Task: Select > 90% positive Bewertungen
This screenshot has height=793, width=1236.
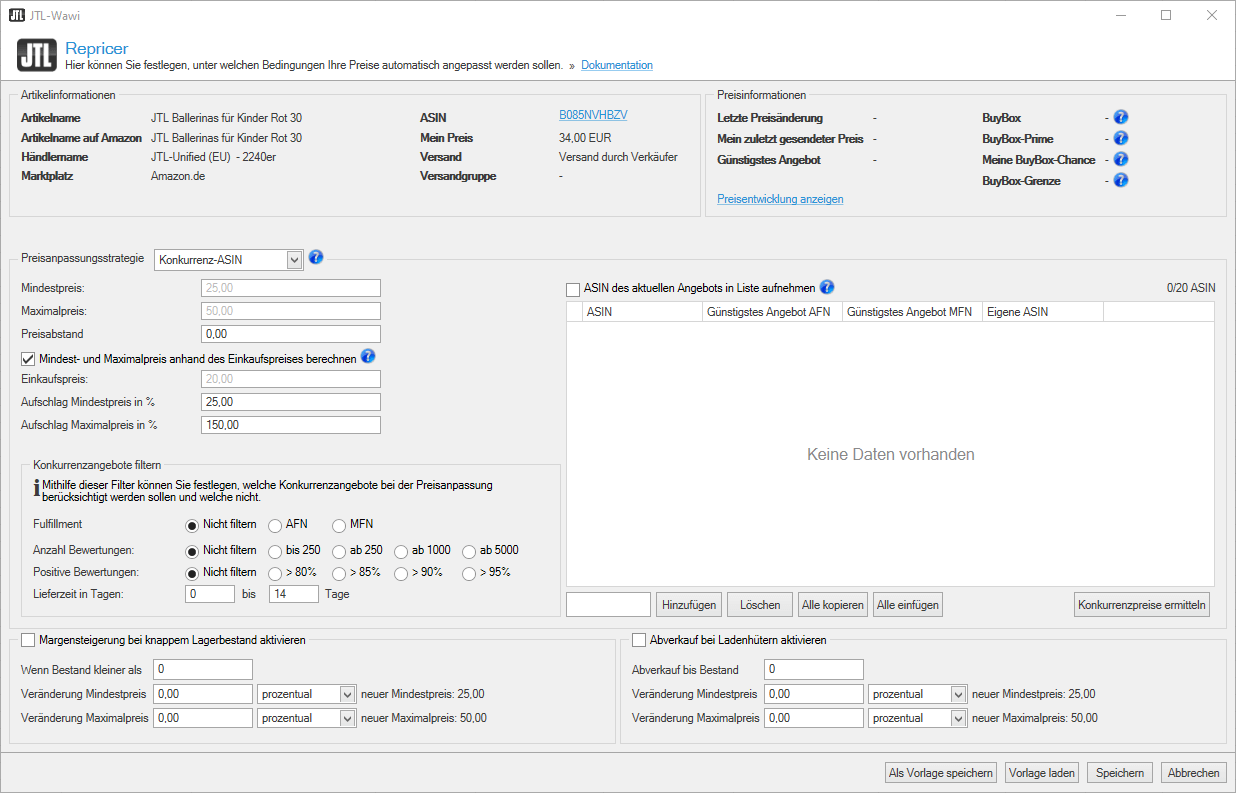Action: 401,573
